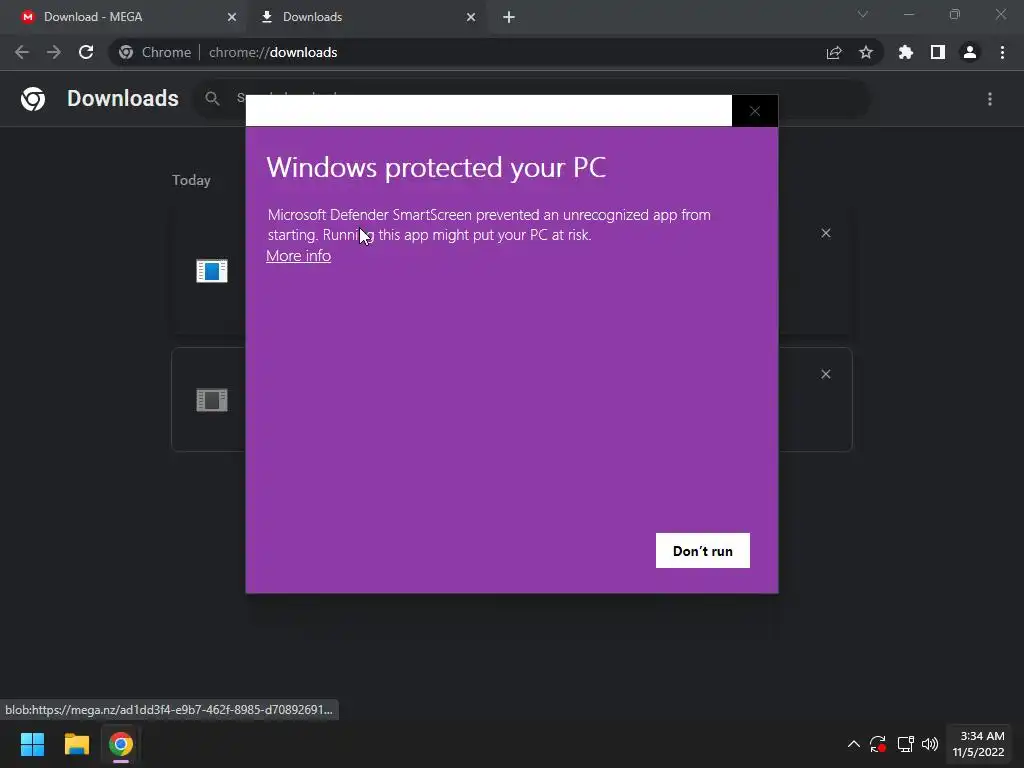Toggle the browser side panel
The width and height of the screenshot is (1024, 768).
pyautogui.click(x=938, y=52)
